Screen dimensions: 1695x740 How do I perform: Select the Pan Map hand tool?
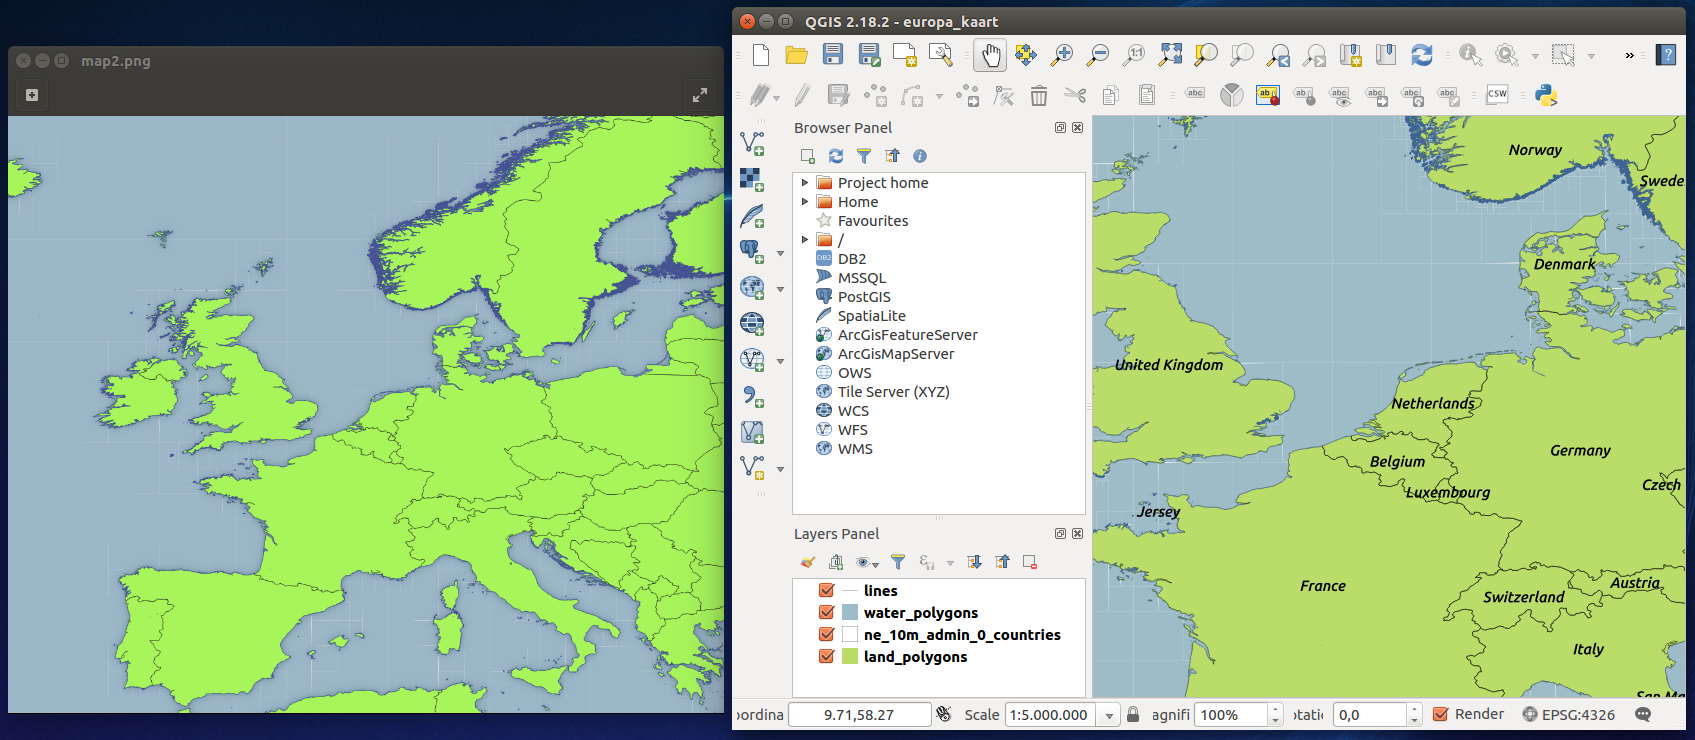tap(990, 55)
